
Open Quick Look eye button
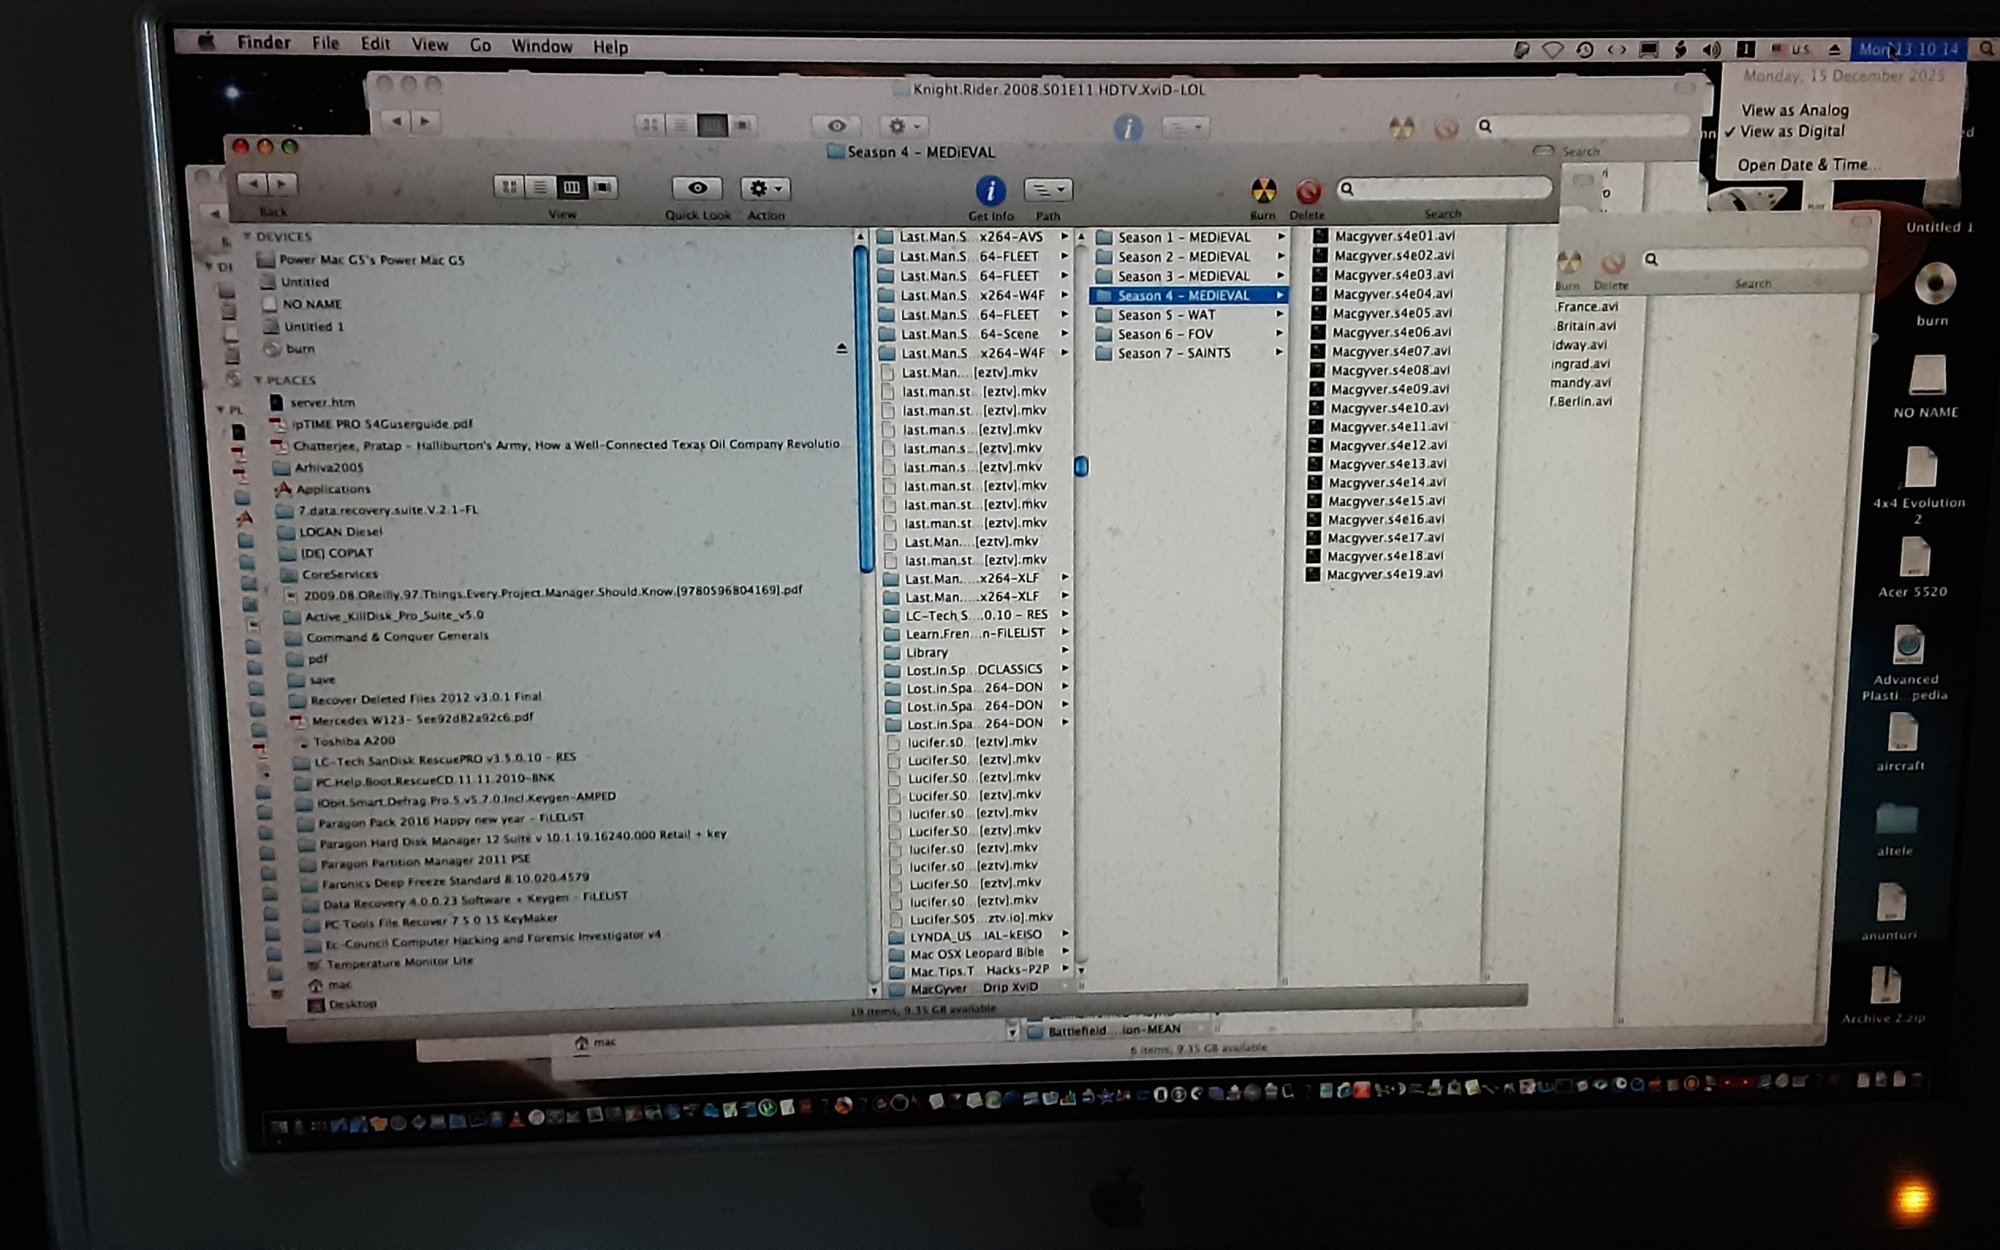pyautogui.click(x=697, y=188)
